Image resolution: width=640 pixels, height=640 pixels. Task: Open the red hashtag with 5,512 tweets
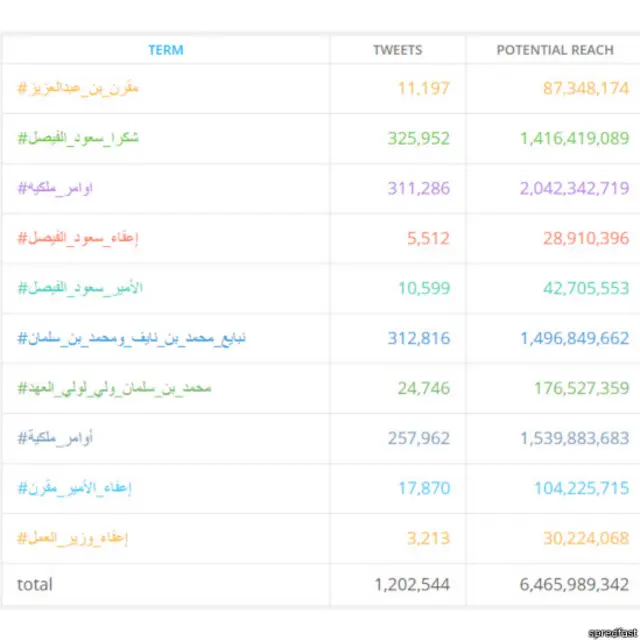pos(78,238)
